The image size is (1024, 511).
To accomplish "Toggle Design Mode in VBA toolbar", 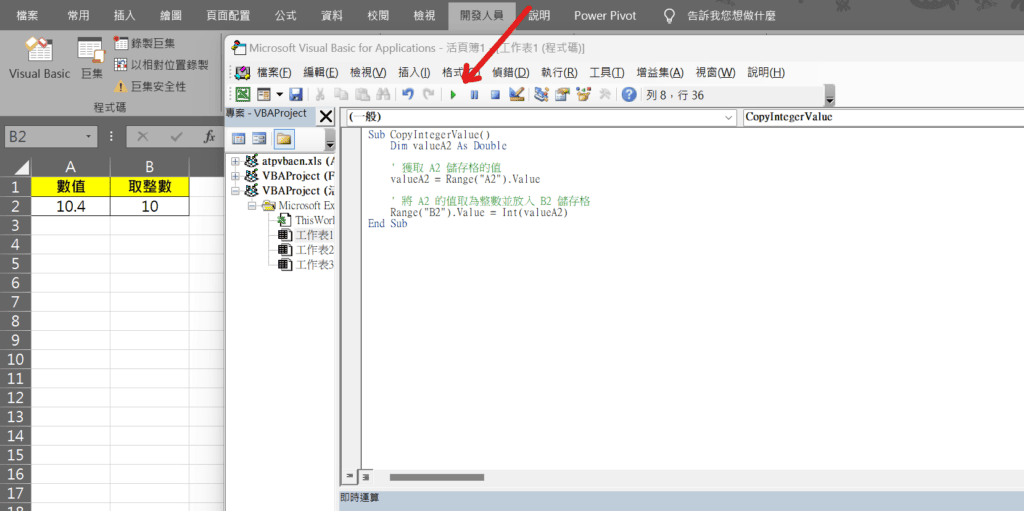I will tap(516, 95).
